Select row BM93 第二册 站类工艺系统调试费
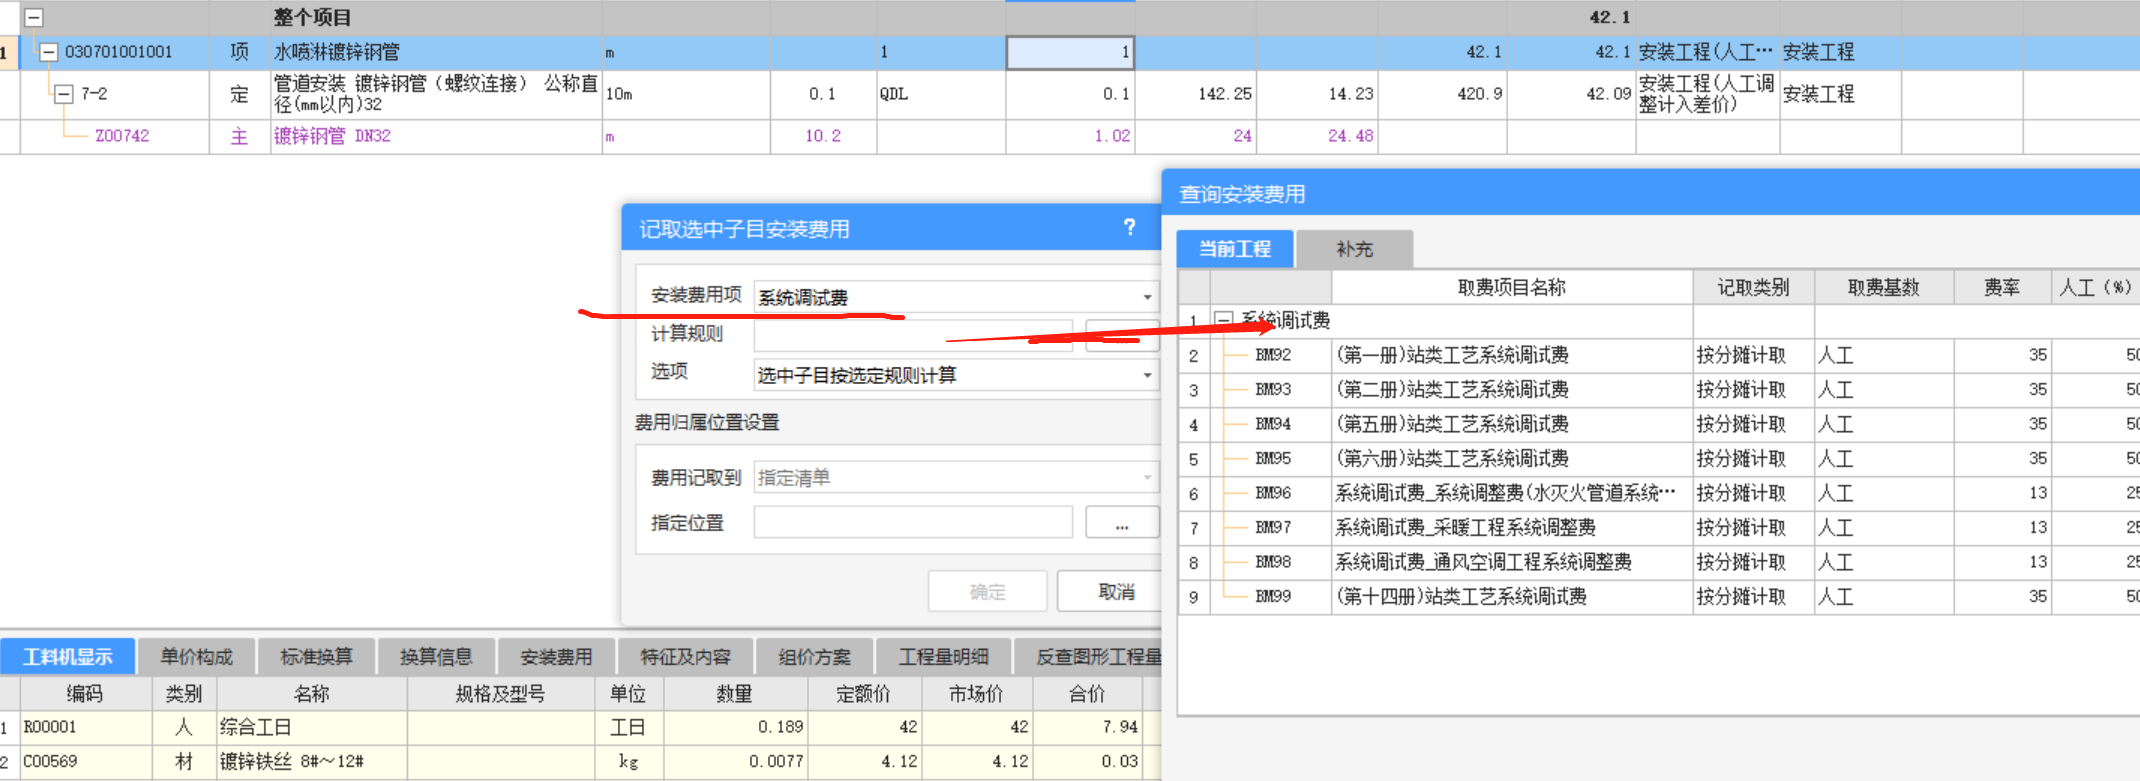Screen dimensions: 2140x781 pyautogui.click(x=1658, y=389)
